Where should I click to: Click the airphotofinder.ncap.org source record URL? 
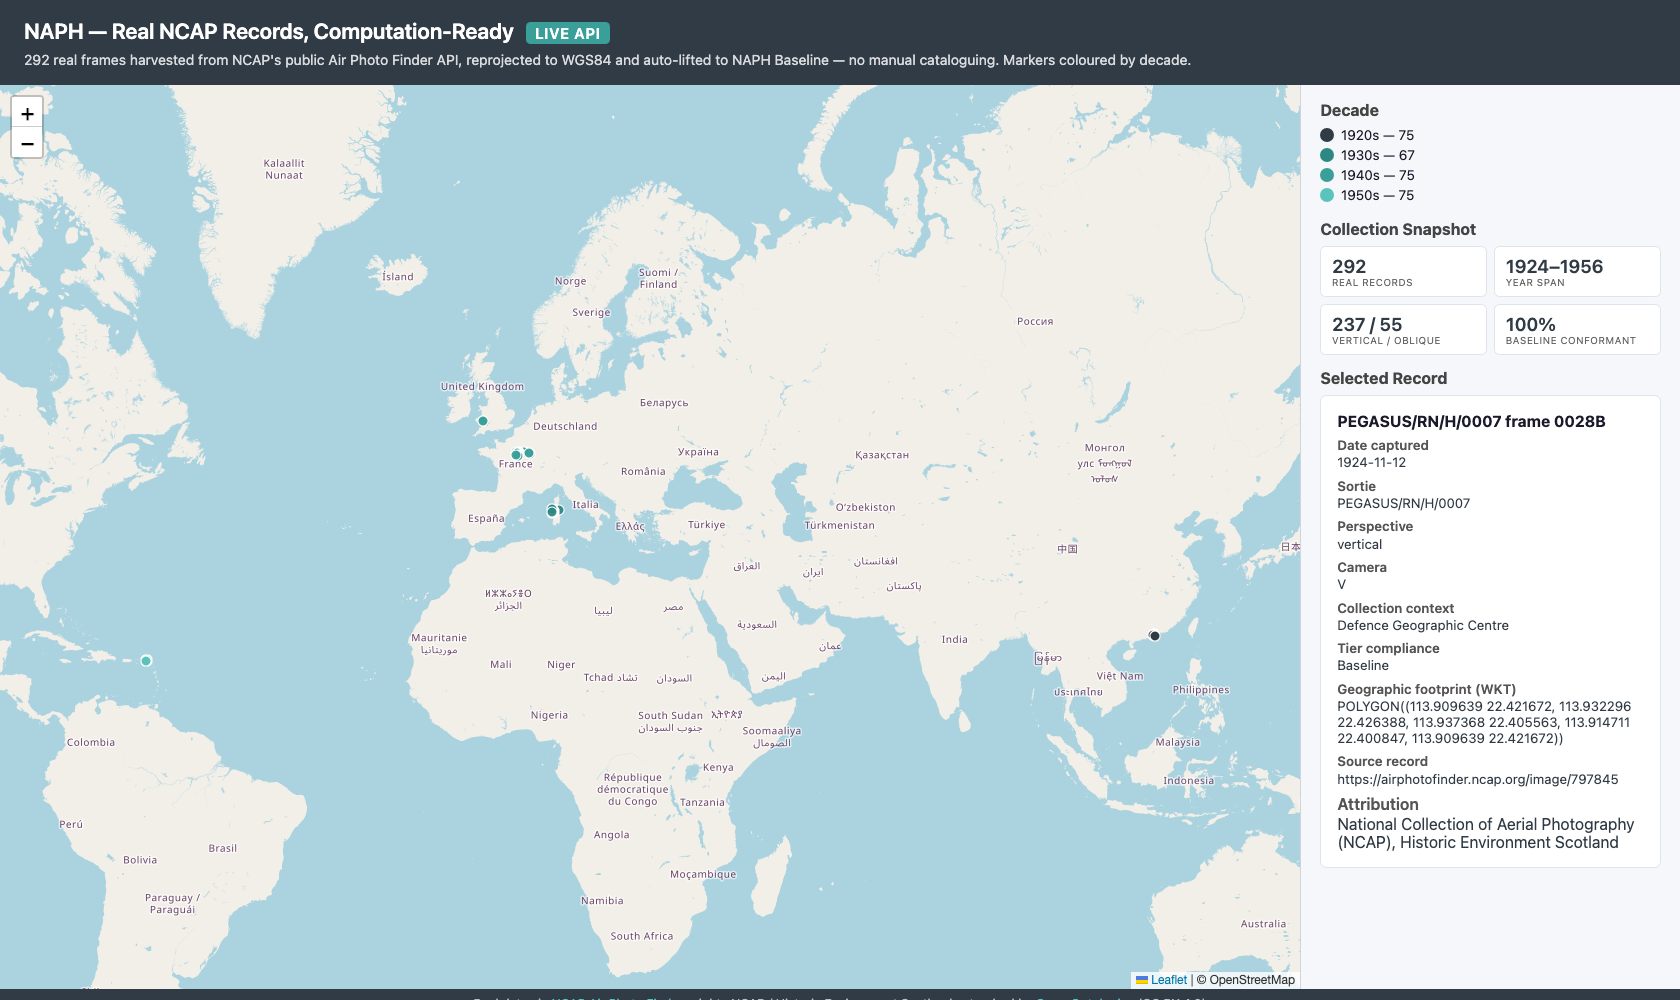click(1477, 780)
